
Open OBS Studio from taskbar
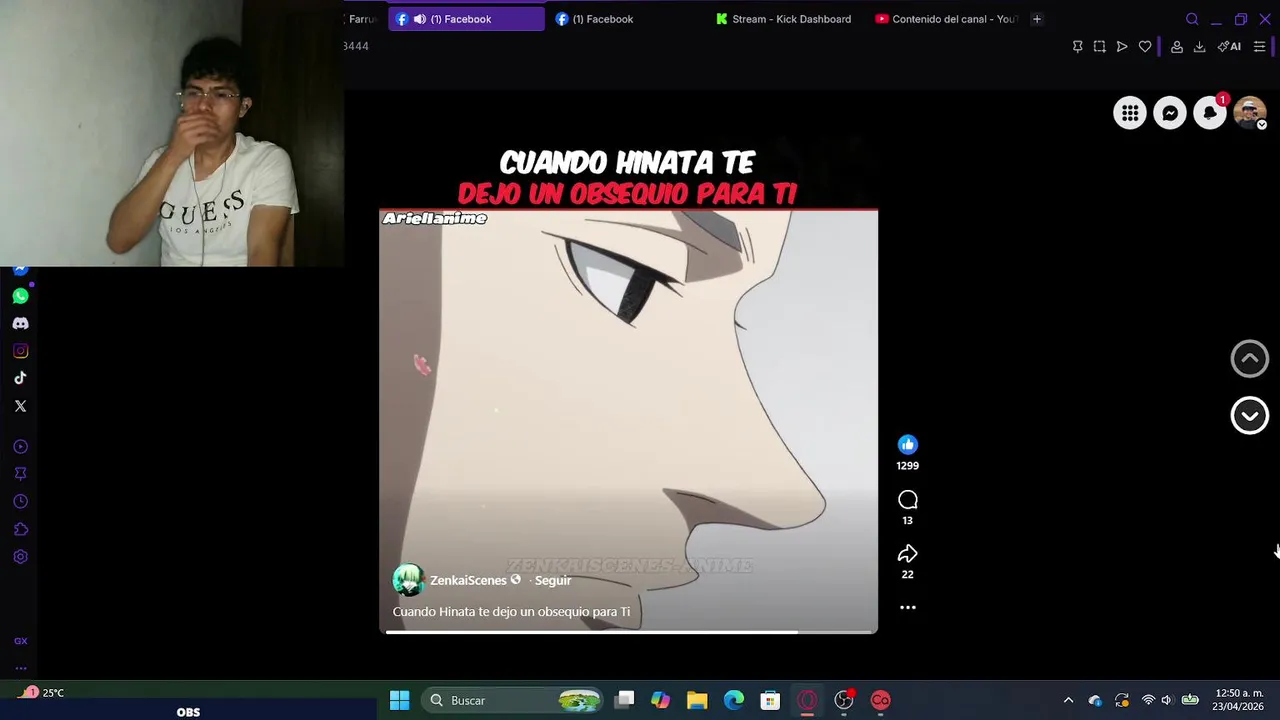[x=844, y=700]
